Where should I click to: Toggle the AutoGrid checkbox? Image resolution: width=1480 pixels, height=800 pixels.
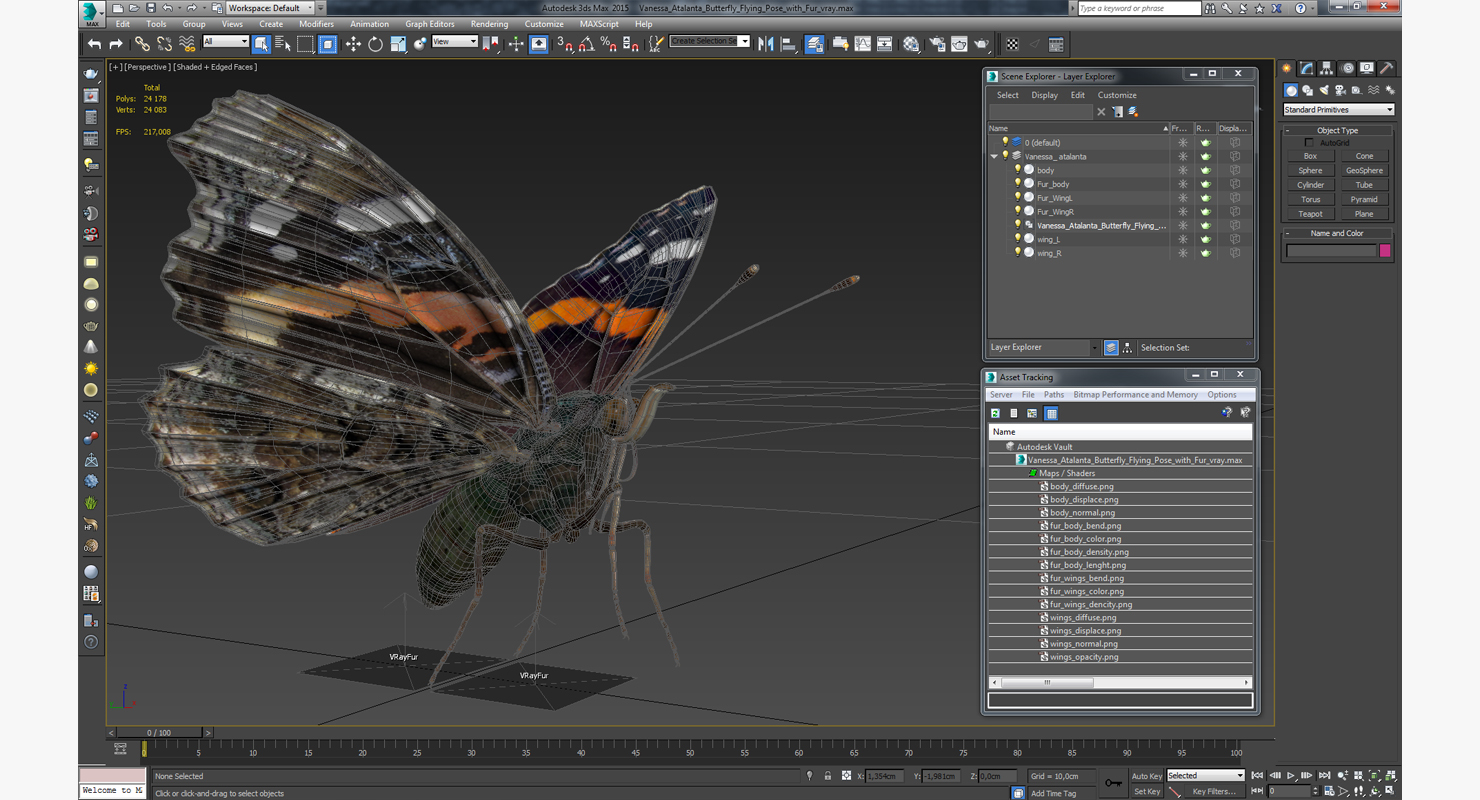tap(1310, 143)
